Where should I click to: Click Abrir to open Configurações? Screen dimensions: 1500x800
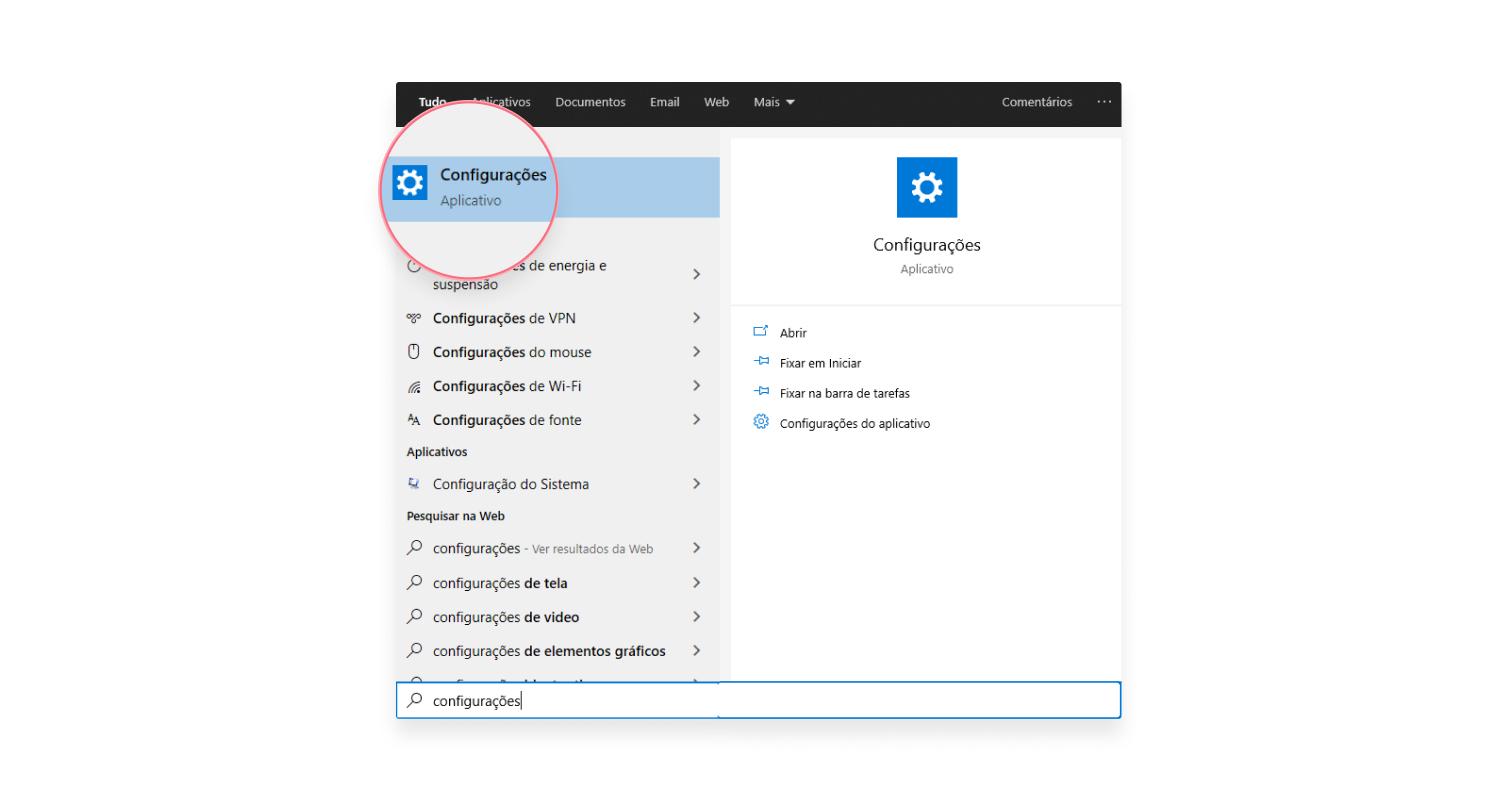pyautogui.click(x=793, y=333)
